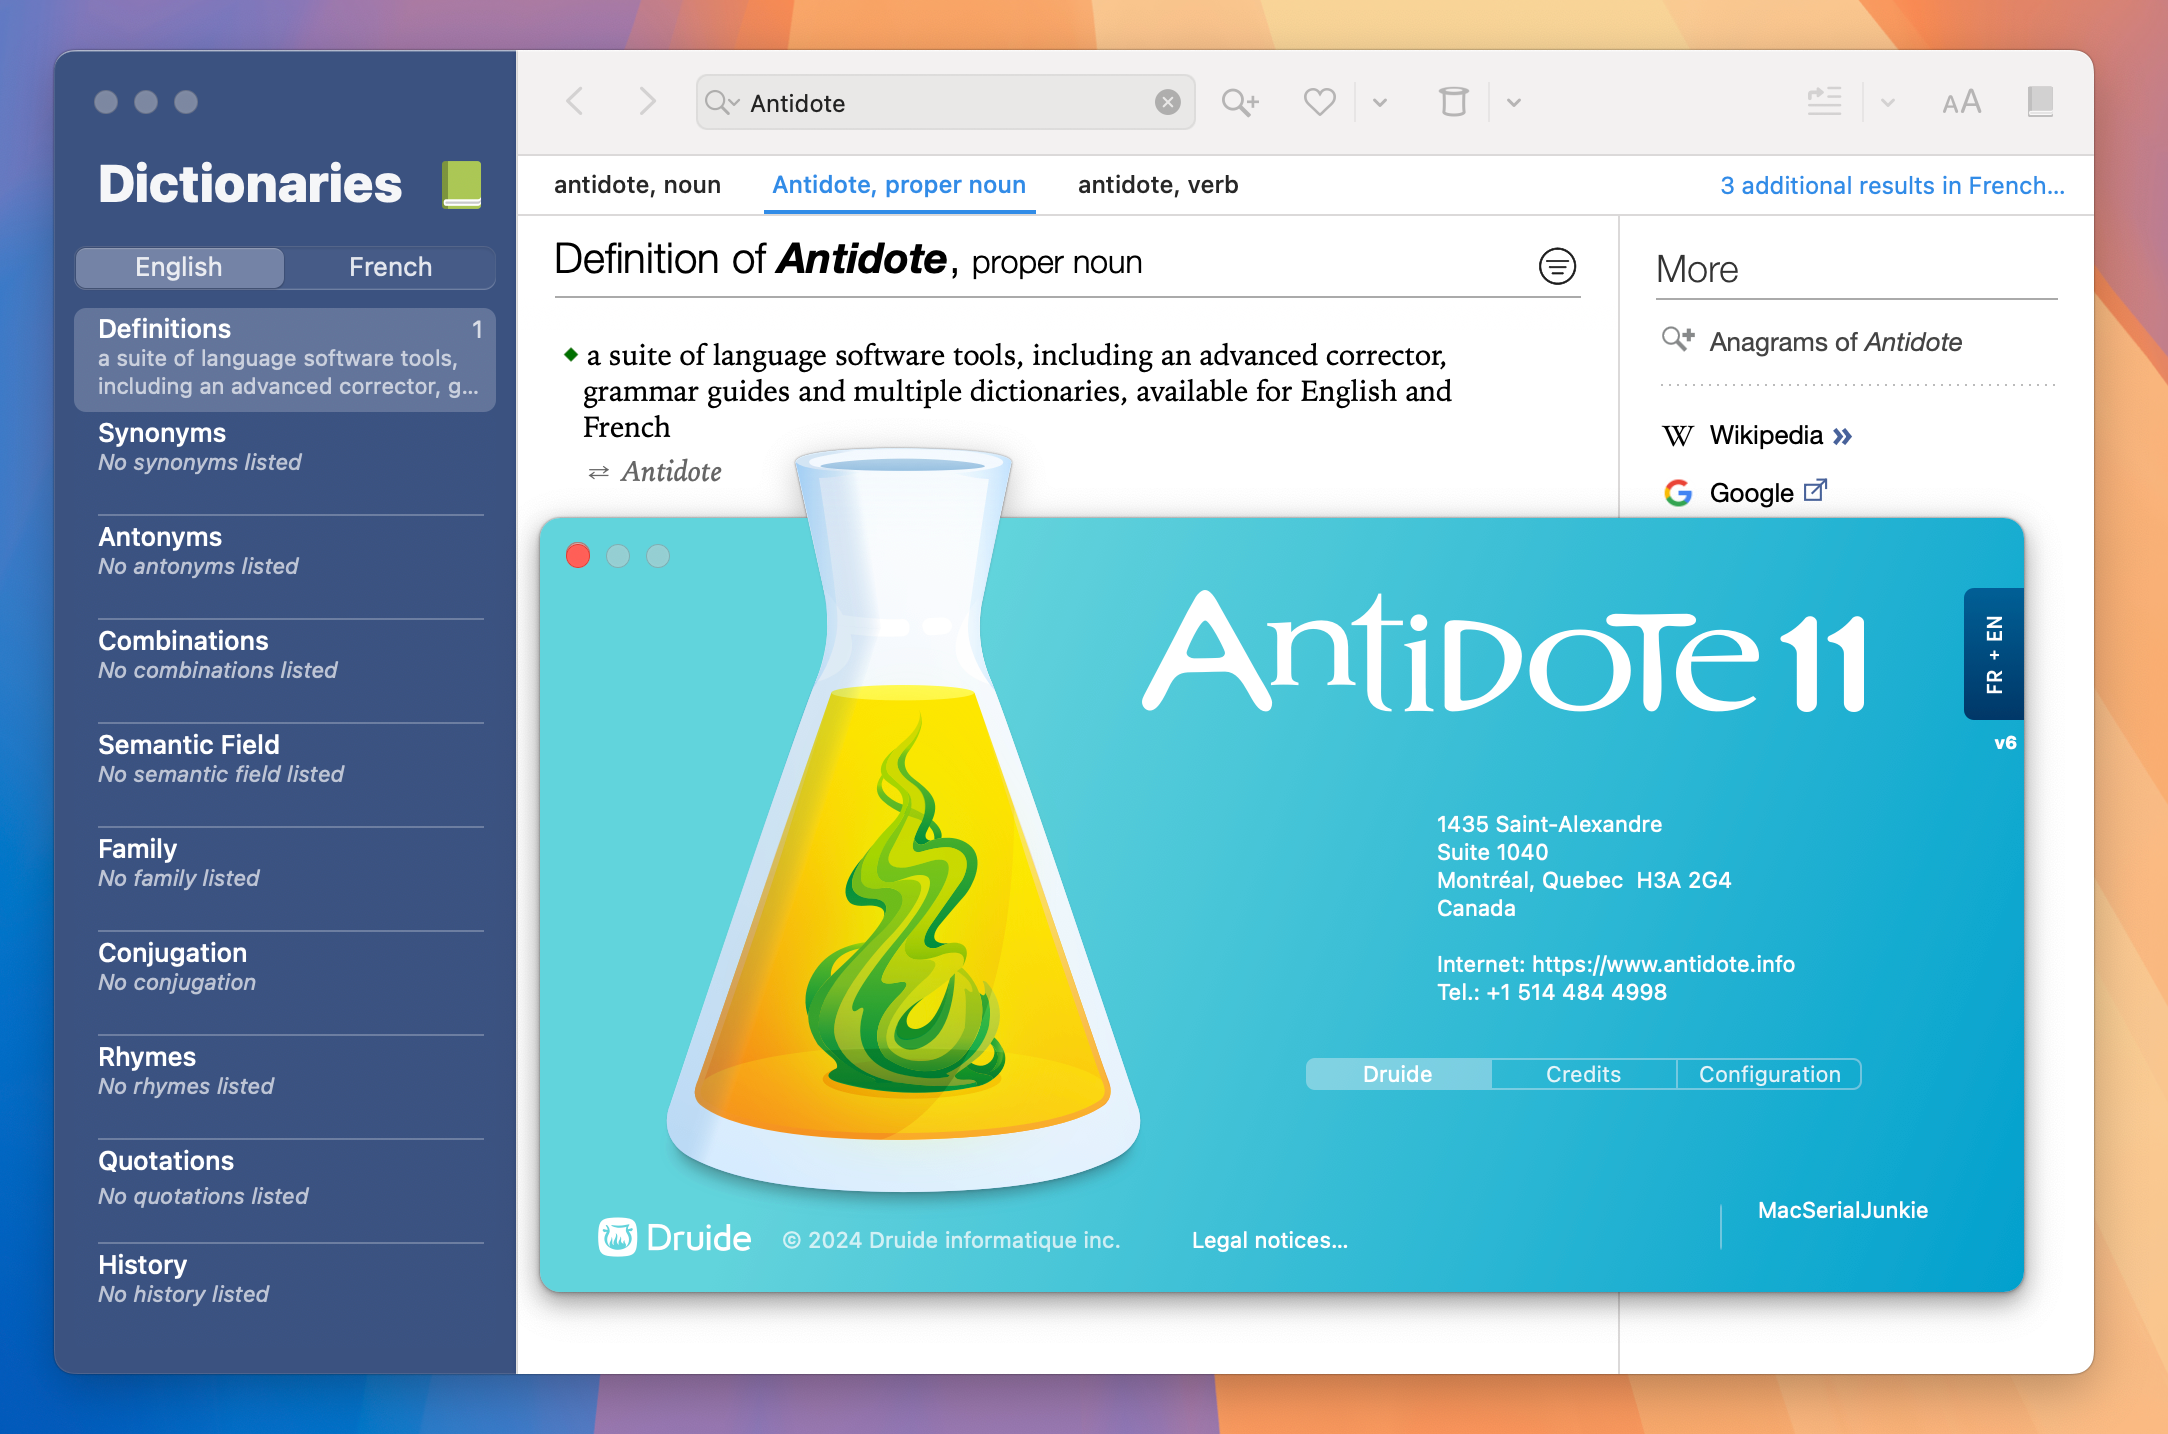The image size is (2168, 1434).
Task: Click the green Dictionaries book icon
Action: (x=461, y=185)
